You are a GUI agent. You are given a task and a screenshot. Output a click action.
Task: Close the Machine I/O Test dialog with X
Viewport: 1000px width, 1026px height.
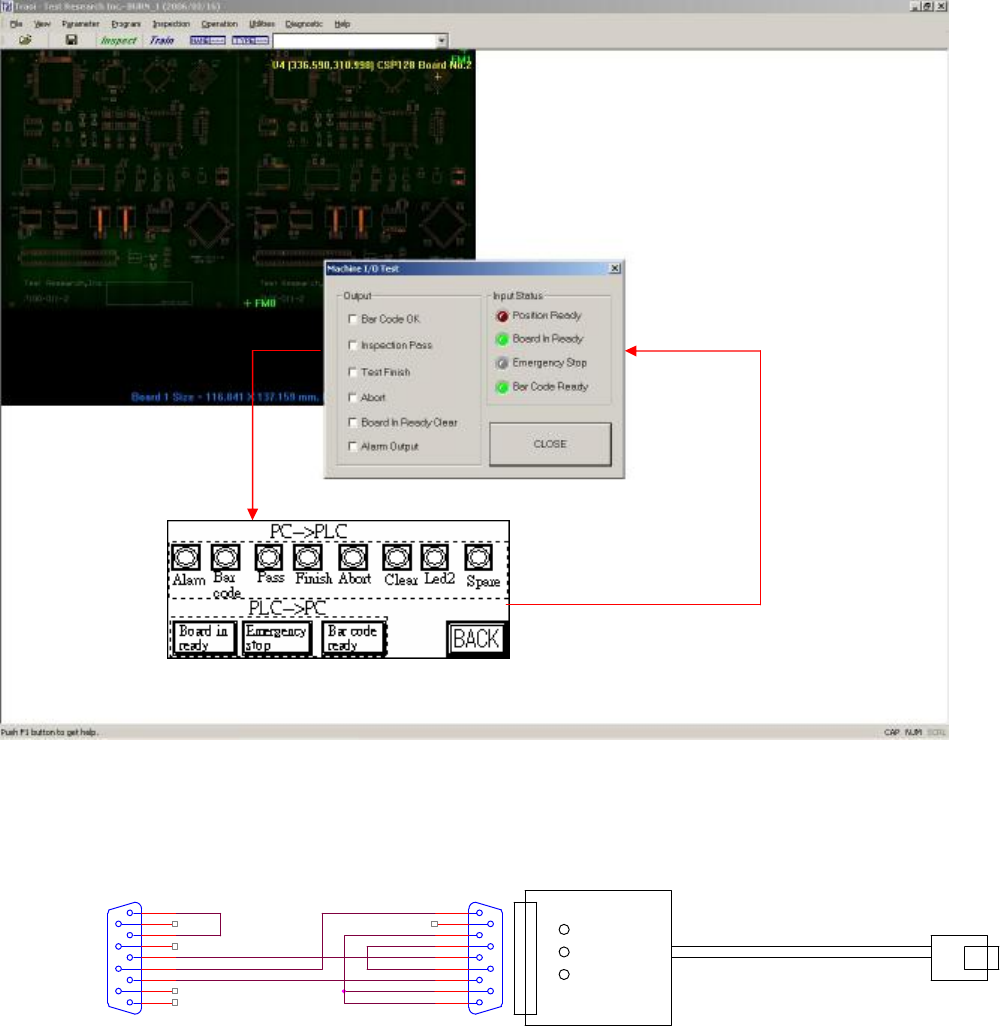[x=615, y=268]
